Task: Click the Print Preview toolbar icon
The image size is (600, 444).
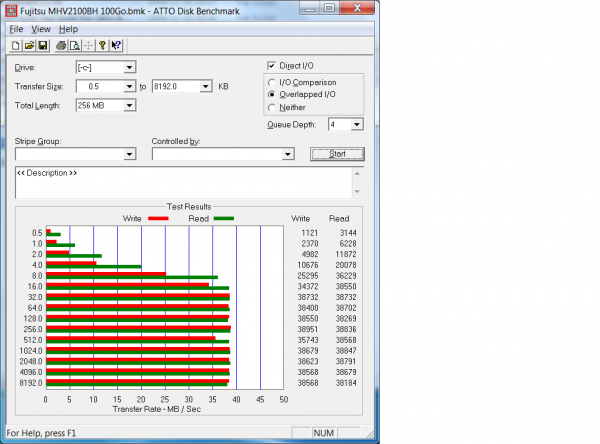Action: [75, 46]
